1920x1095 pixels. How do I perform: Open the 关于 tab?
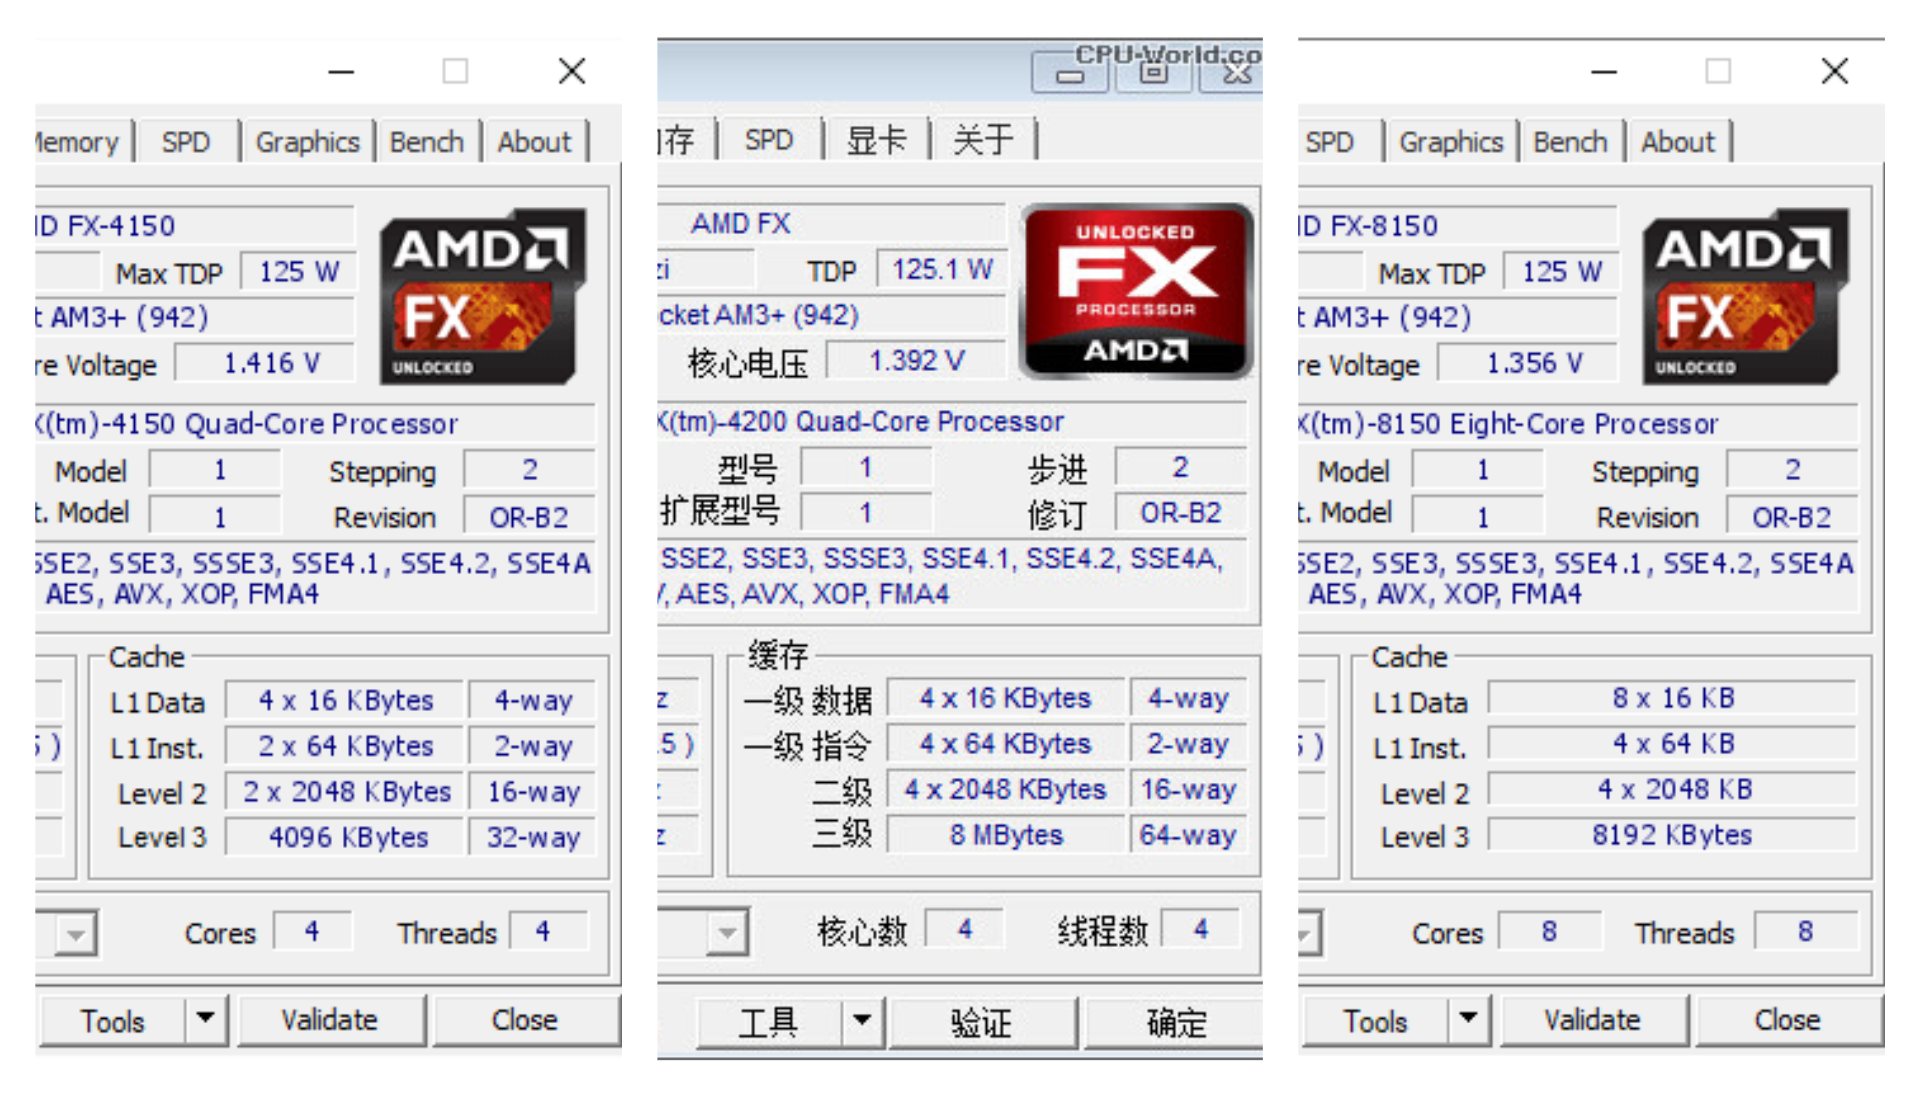pyautogui.click(x=983, y=140)
